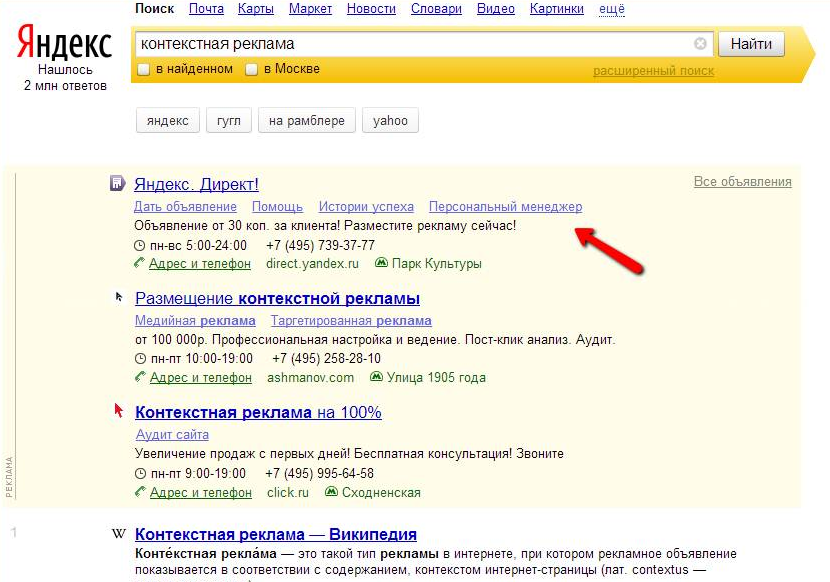
Task: Open 'Размещение контекстной рекламы' ad title
Action: [x=277, y=298]
